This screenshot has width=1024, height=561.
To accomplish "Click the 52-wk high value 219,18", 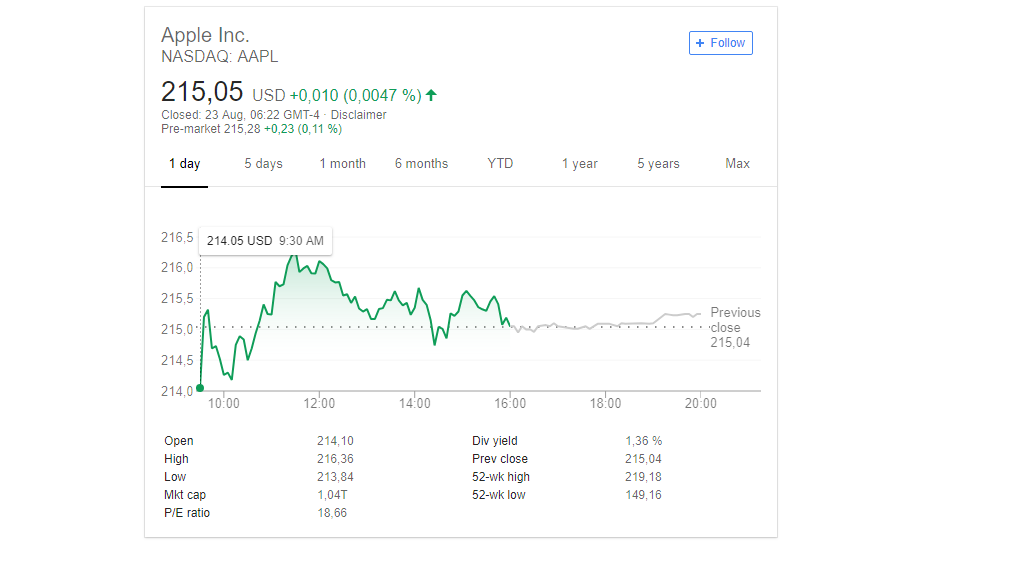I will (643, 477).
